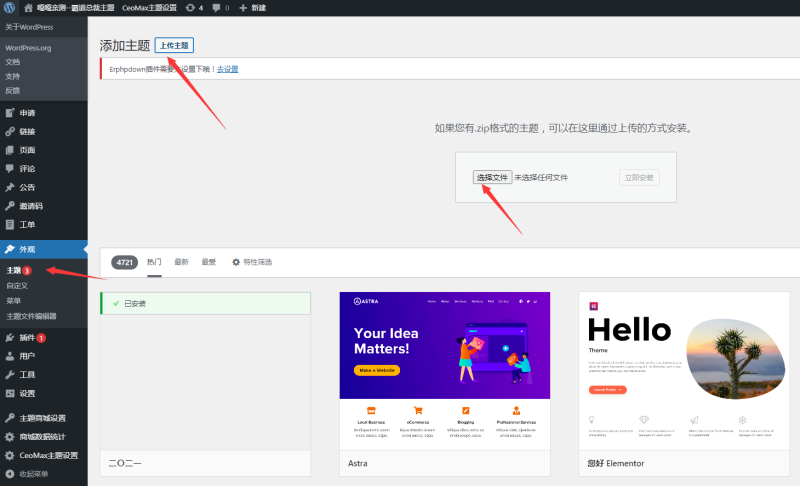Open the Astra theme preview thumbnail
The width and height of the screenshot is (800, 486).
tap(444, 371)
